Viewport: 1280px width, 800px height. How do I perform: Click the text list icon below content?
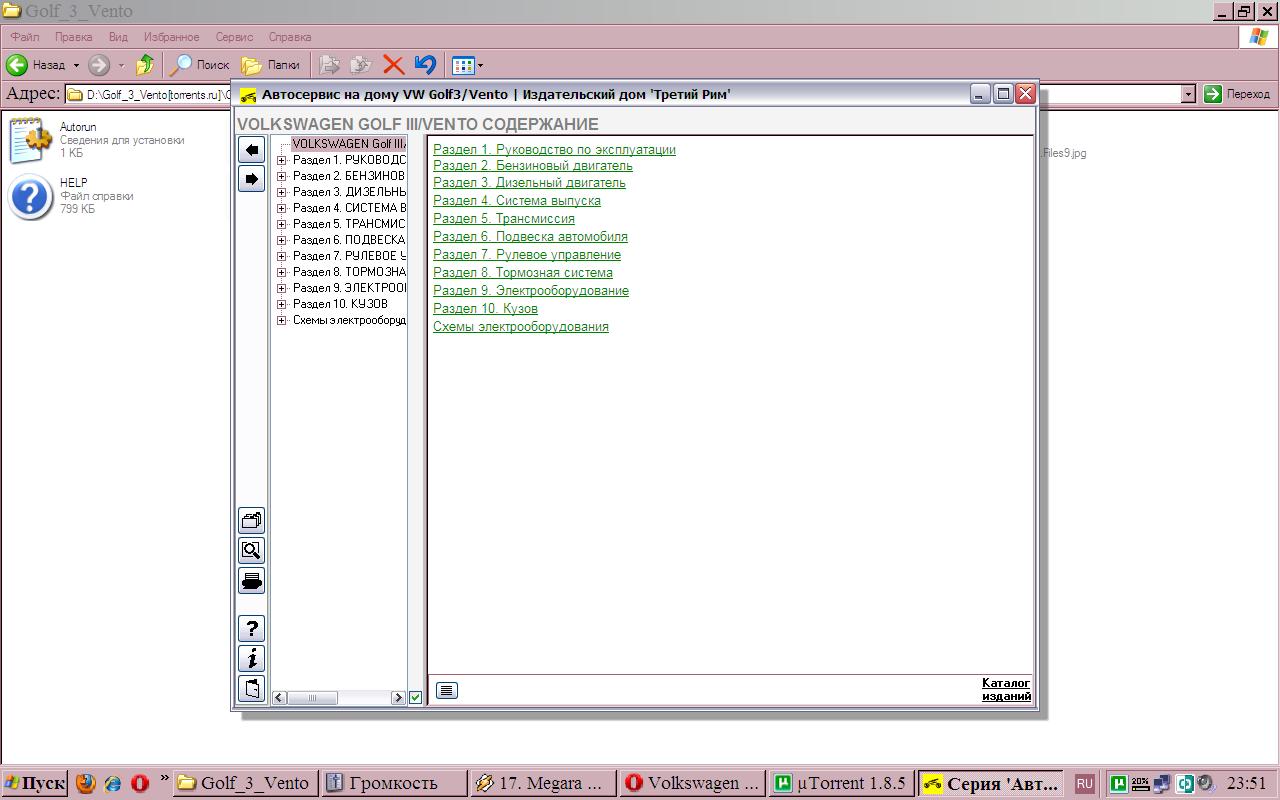click(447, 690)
